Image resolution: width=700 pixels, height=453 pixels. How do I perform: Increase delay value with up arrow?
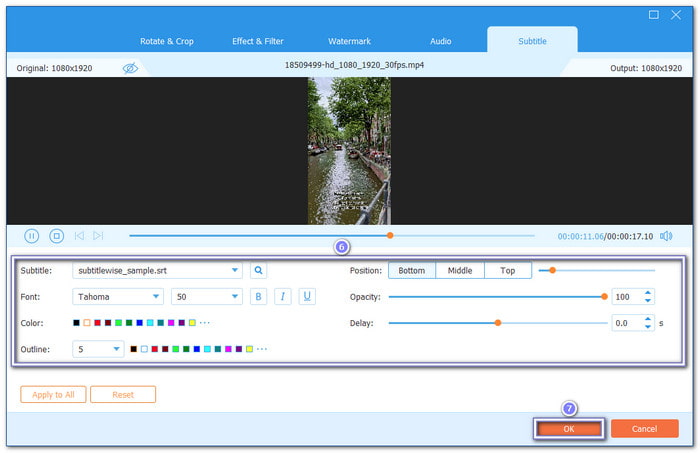pos(647,319)
